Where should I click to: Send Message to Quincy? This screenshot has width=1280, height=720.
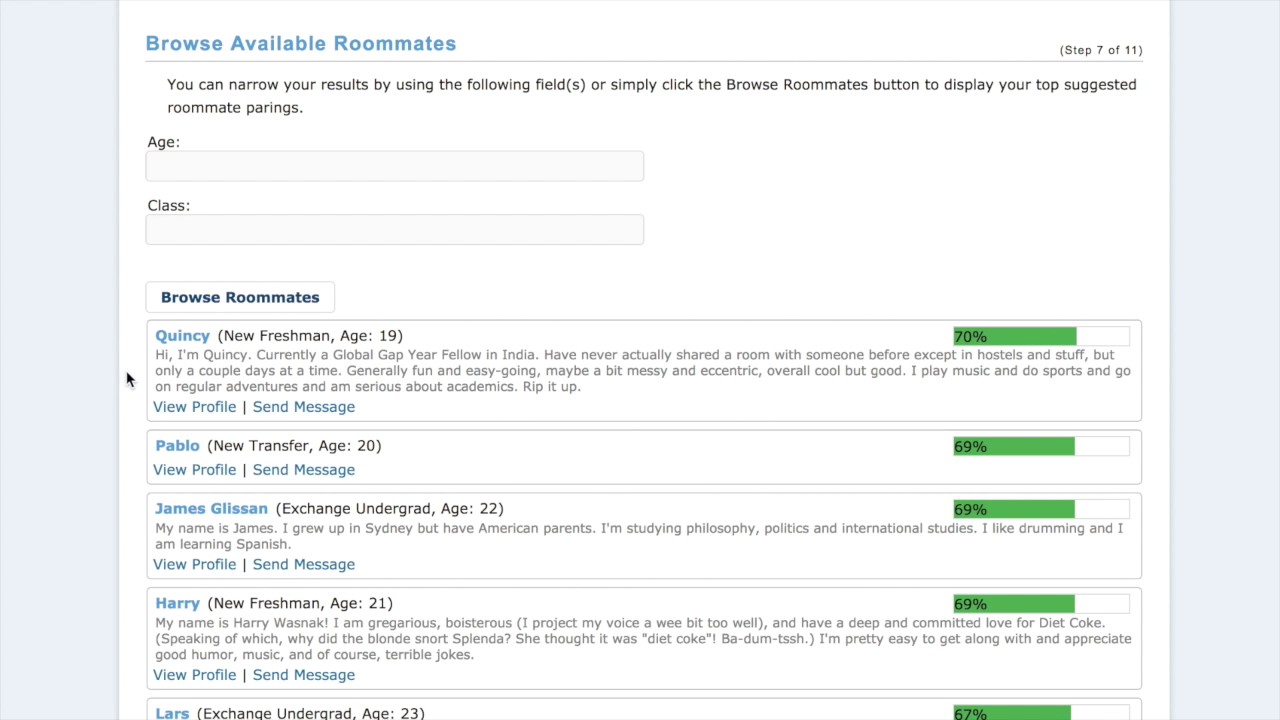(304, 407)
